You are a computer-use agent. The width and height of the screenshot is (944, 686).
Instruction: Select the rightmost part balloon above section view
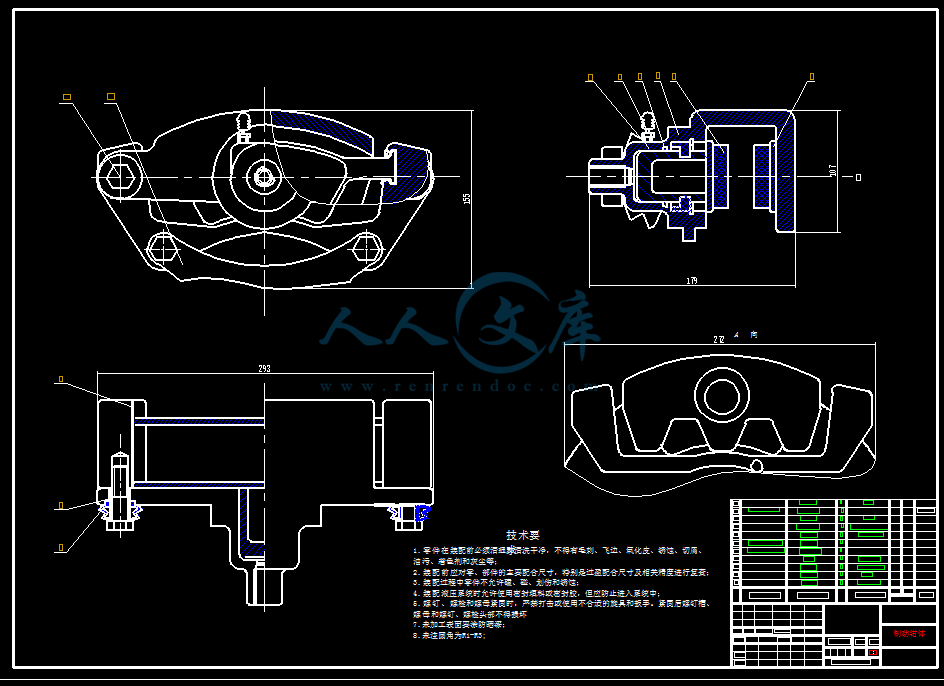click(x=811, y=76)
